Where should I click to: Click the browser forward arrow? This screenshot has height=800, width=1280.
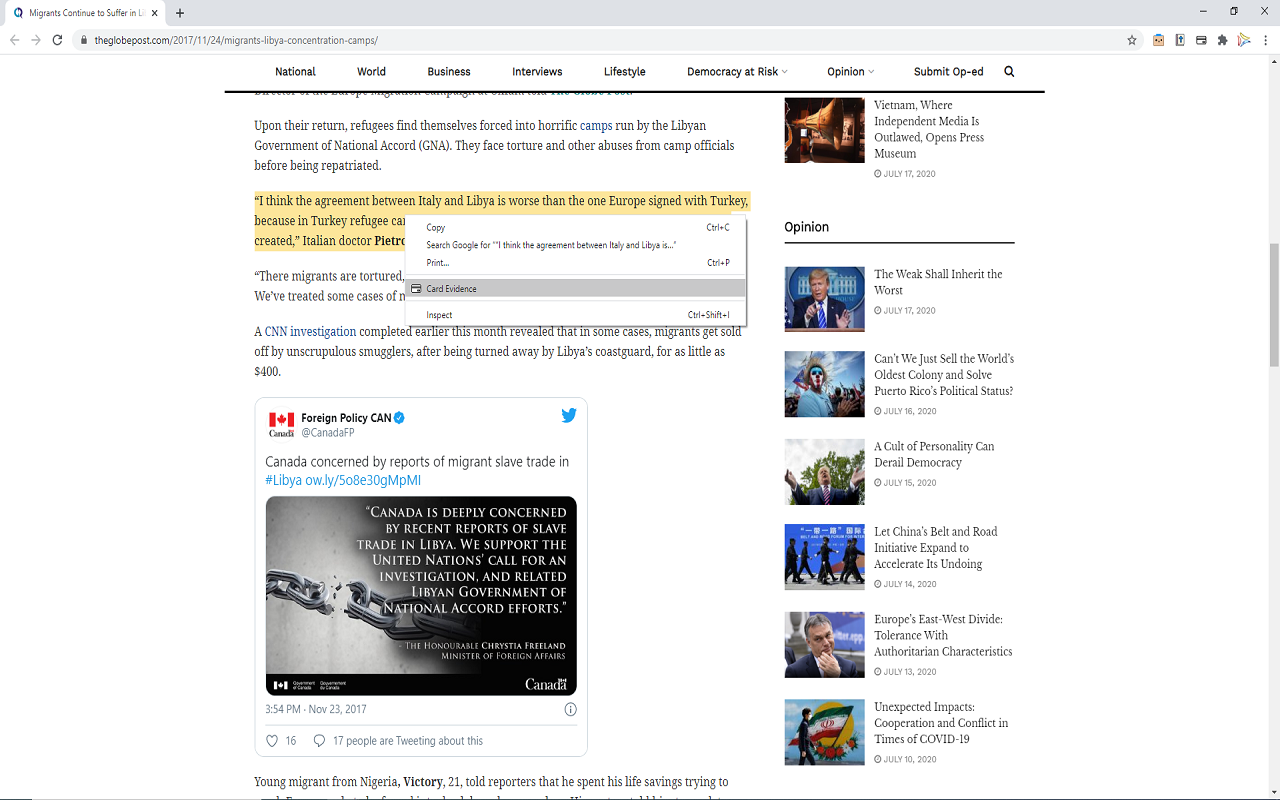click(x=36, y=40)
